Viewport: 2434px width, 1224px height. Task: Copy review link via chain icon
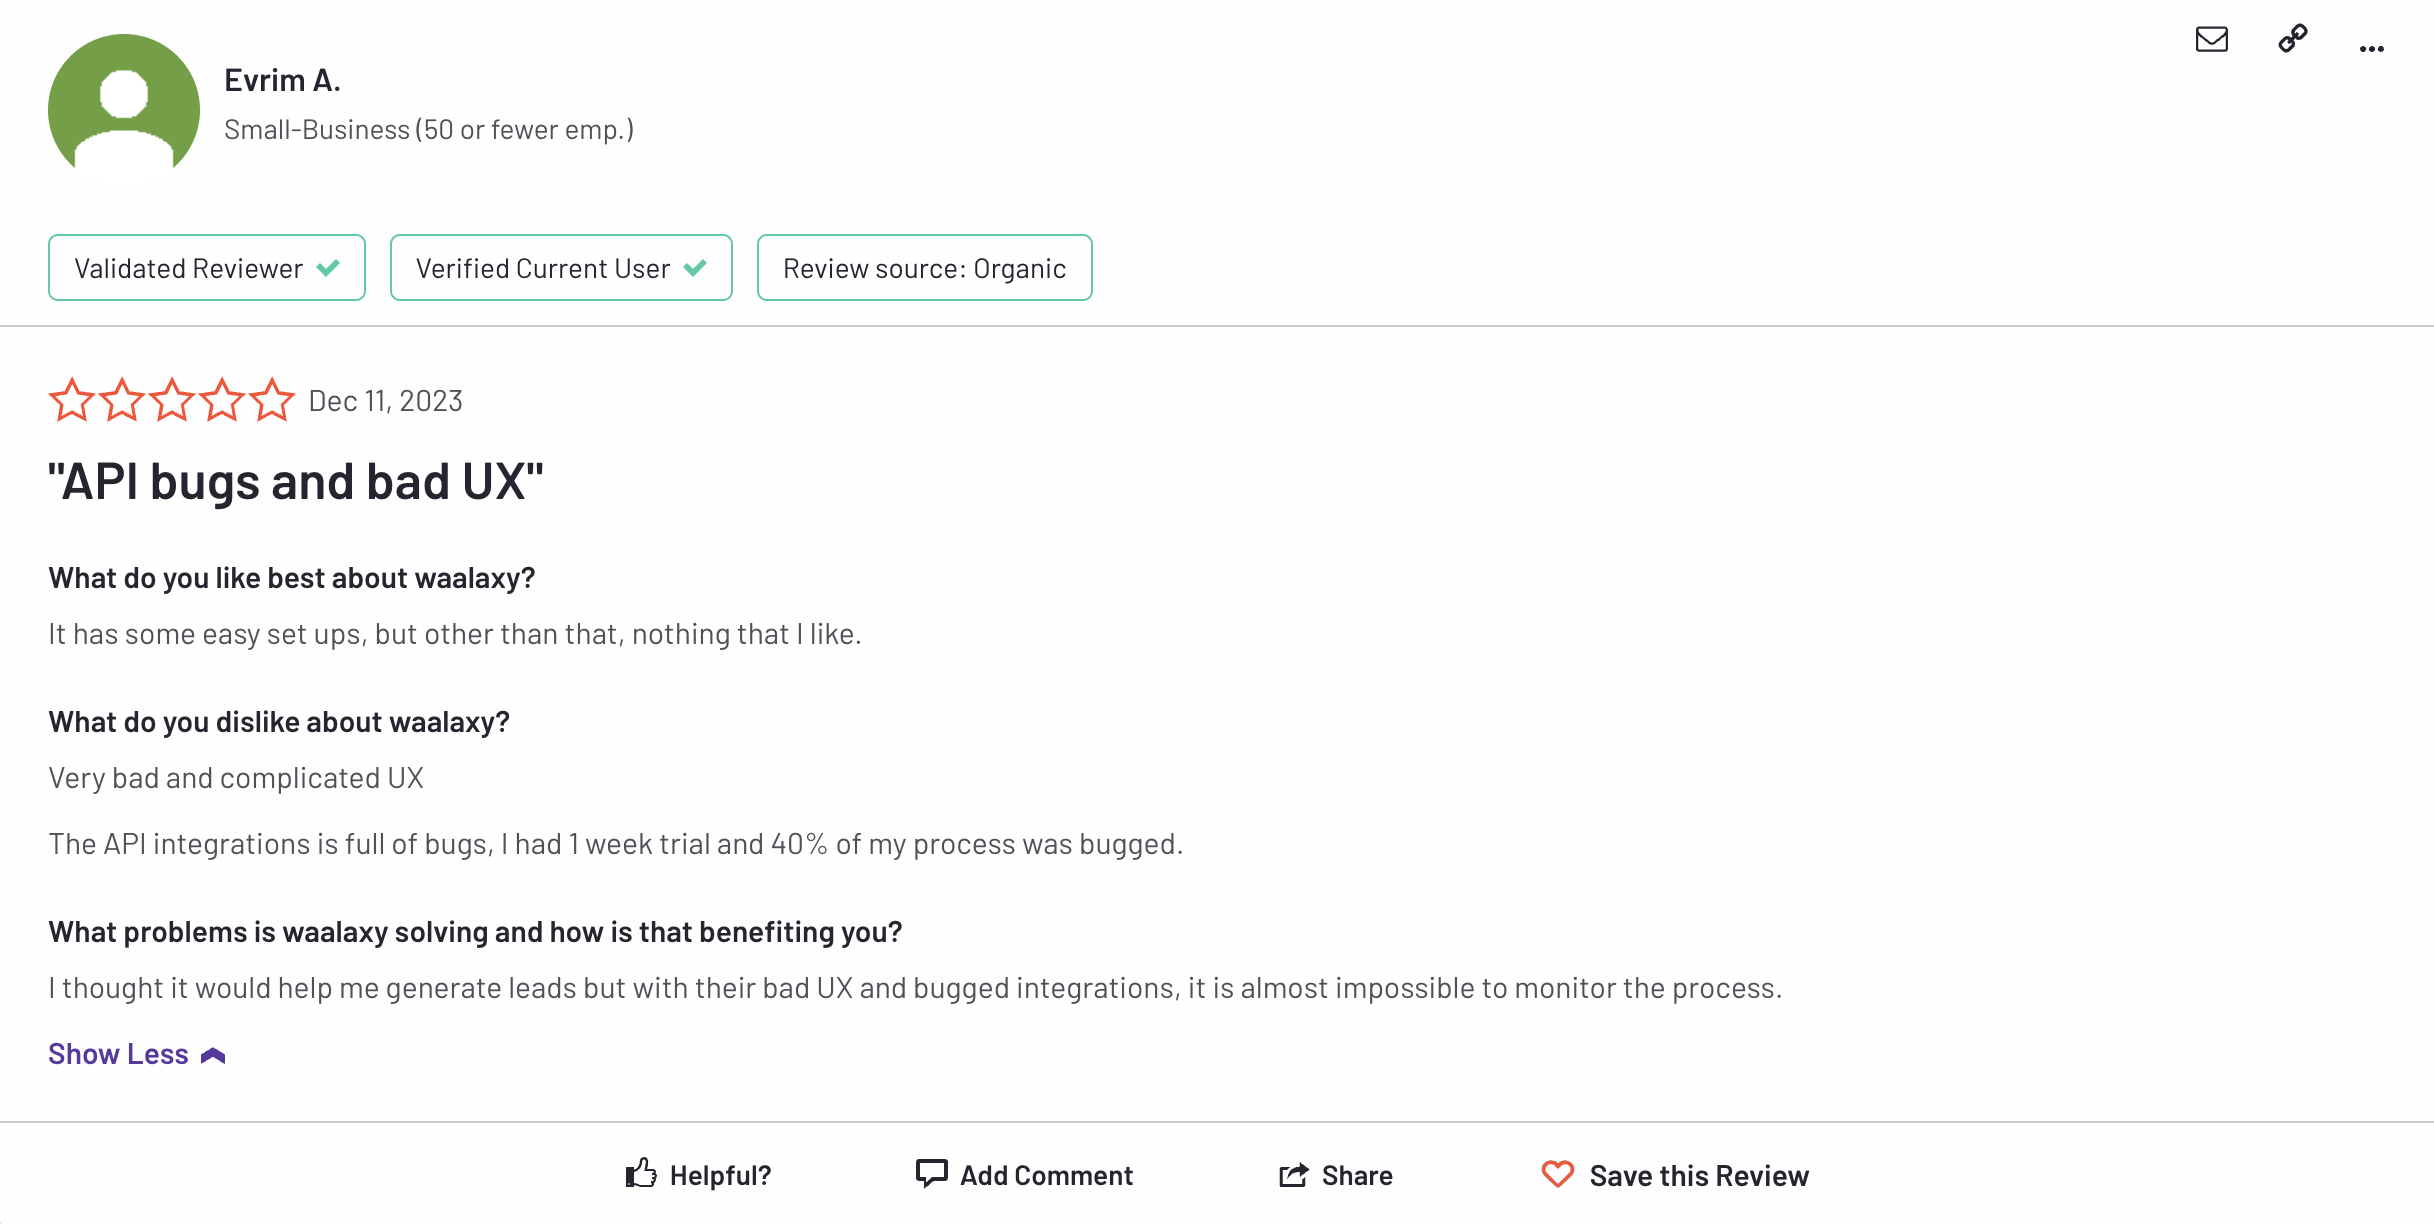[2292, 39]
